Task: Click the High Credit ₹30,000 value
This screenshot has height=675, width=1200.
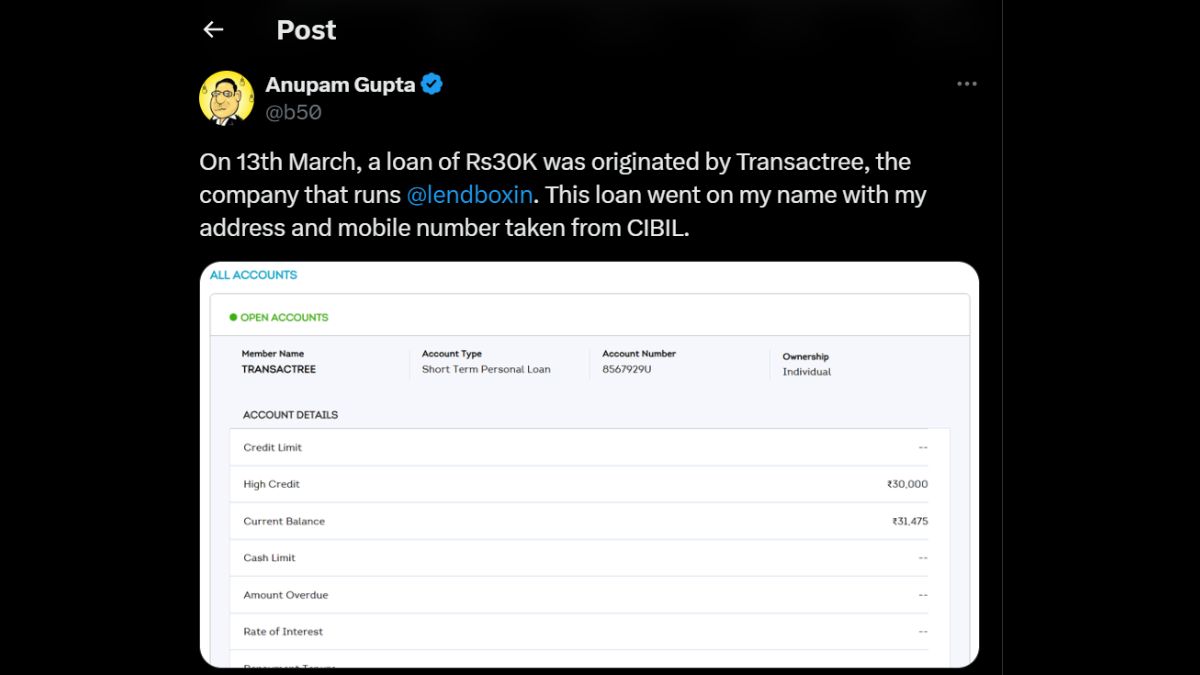Action: (x=907, y=484)
